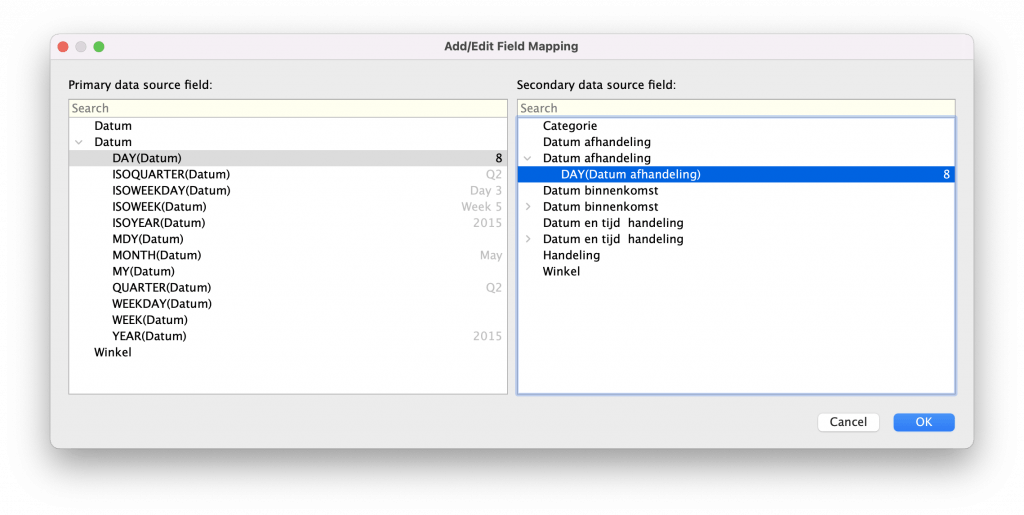Close the Add/Edit Field Mapping window

pyautogui.click(x=63, y=46)
